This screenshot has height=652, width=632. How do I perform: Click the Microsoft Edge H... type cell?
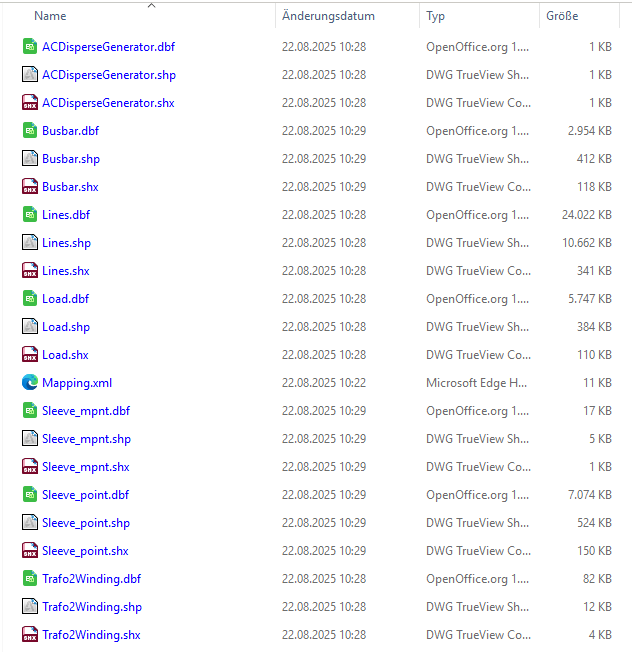(x=476, y=383)
